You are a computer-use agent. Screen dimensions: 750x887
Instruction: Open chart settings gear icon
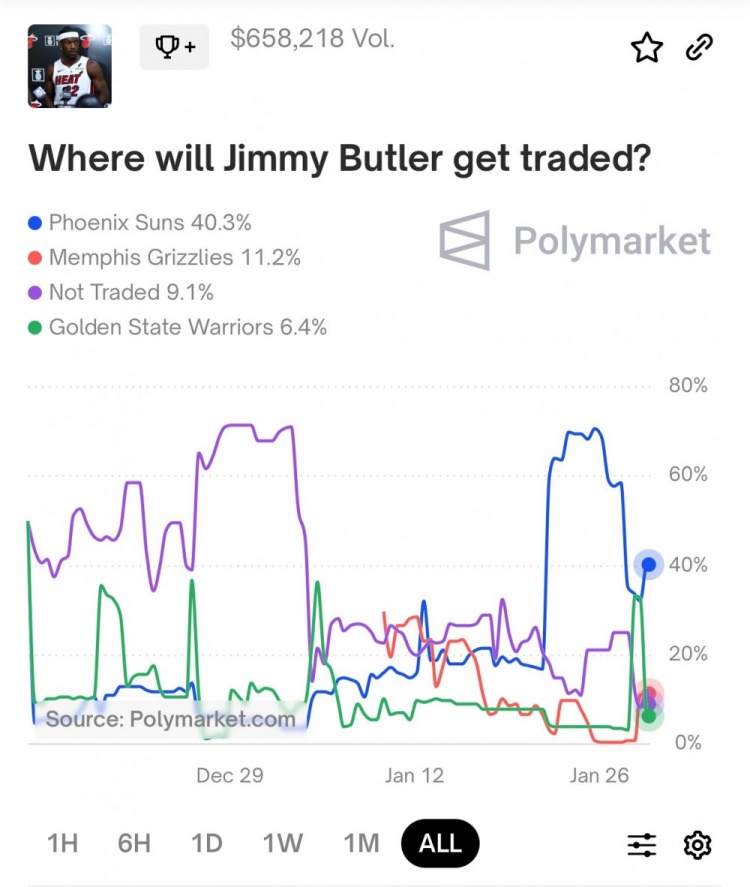pos(697,845)
